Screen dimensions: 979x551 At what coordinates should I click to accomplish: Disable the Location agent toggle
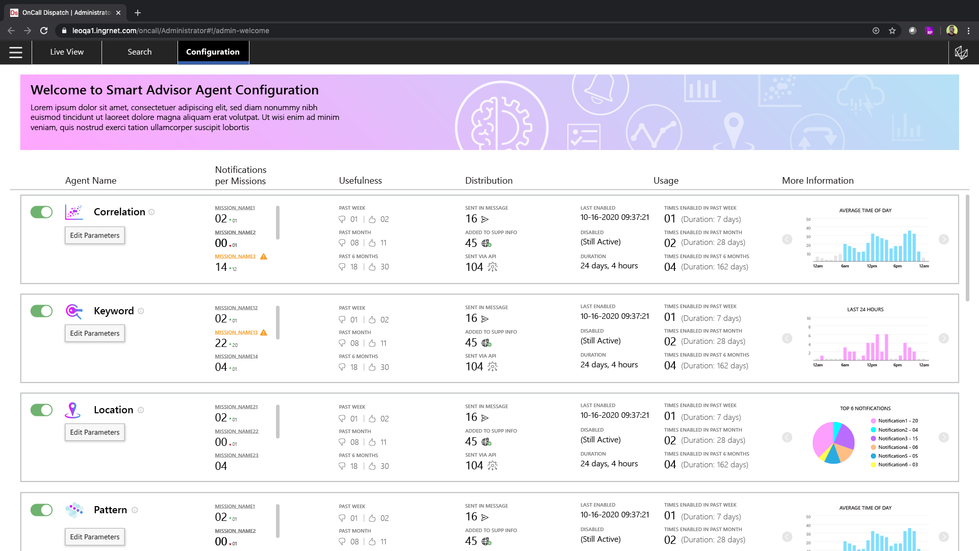pyautogui.click(x=42, y=410)
